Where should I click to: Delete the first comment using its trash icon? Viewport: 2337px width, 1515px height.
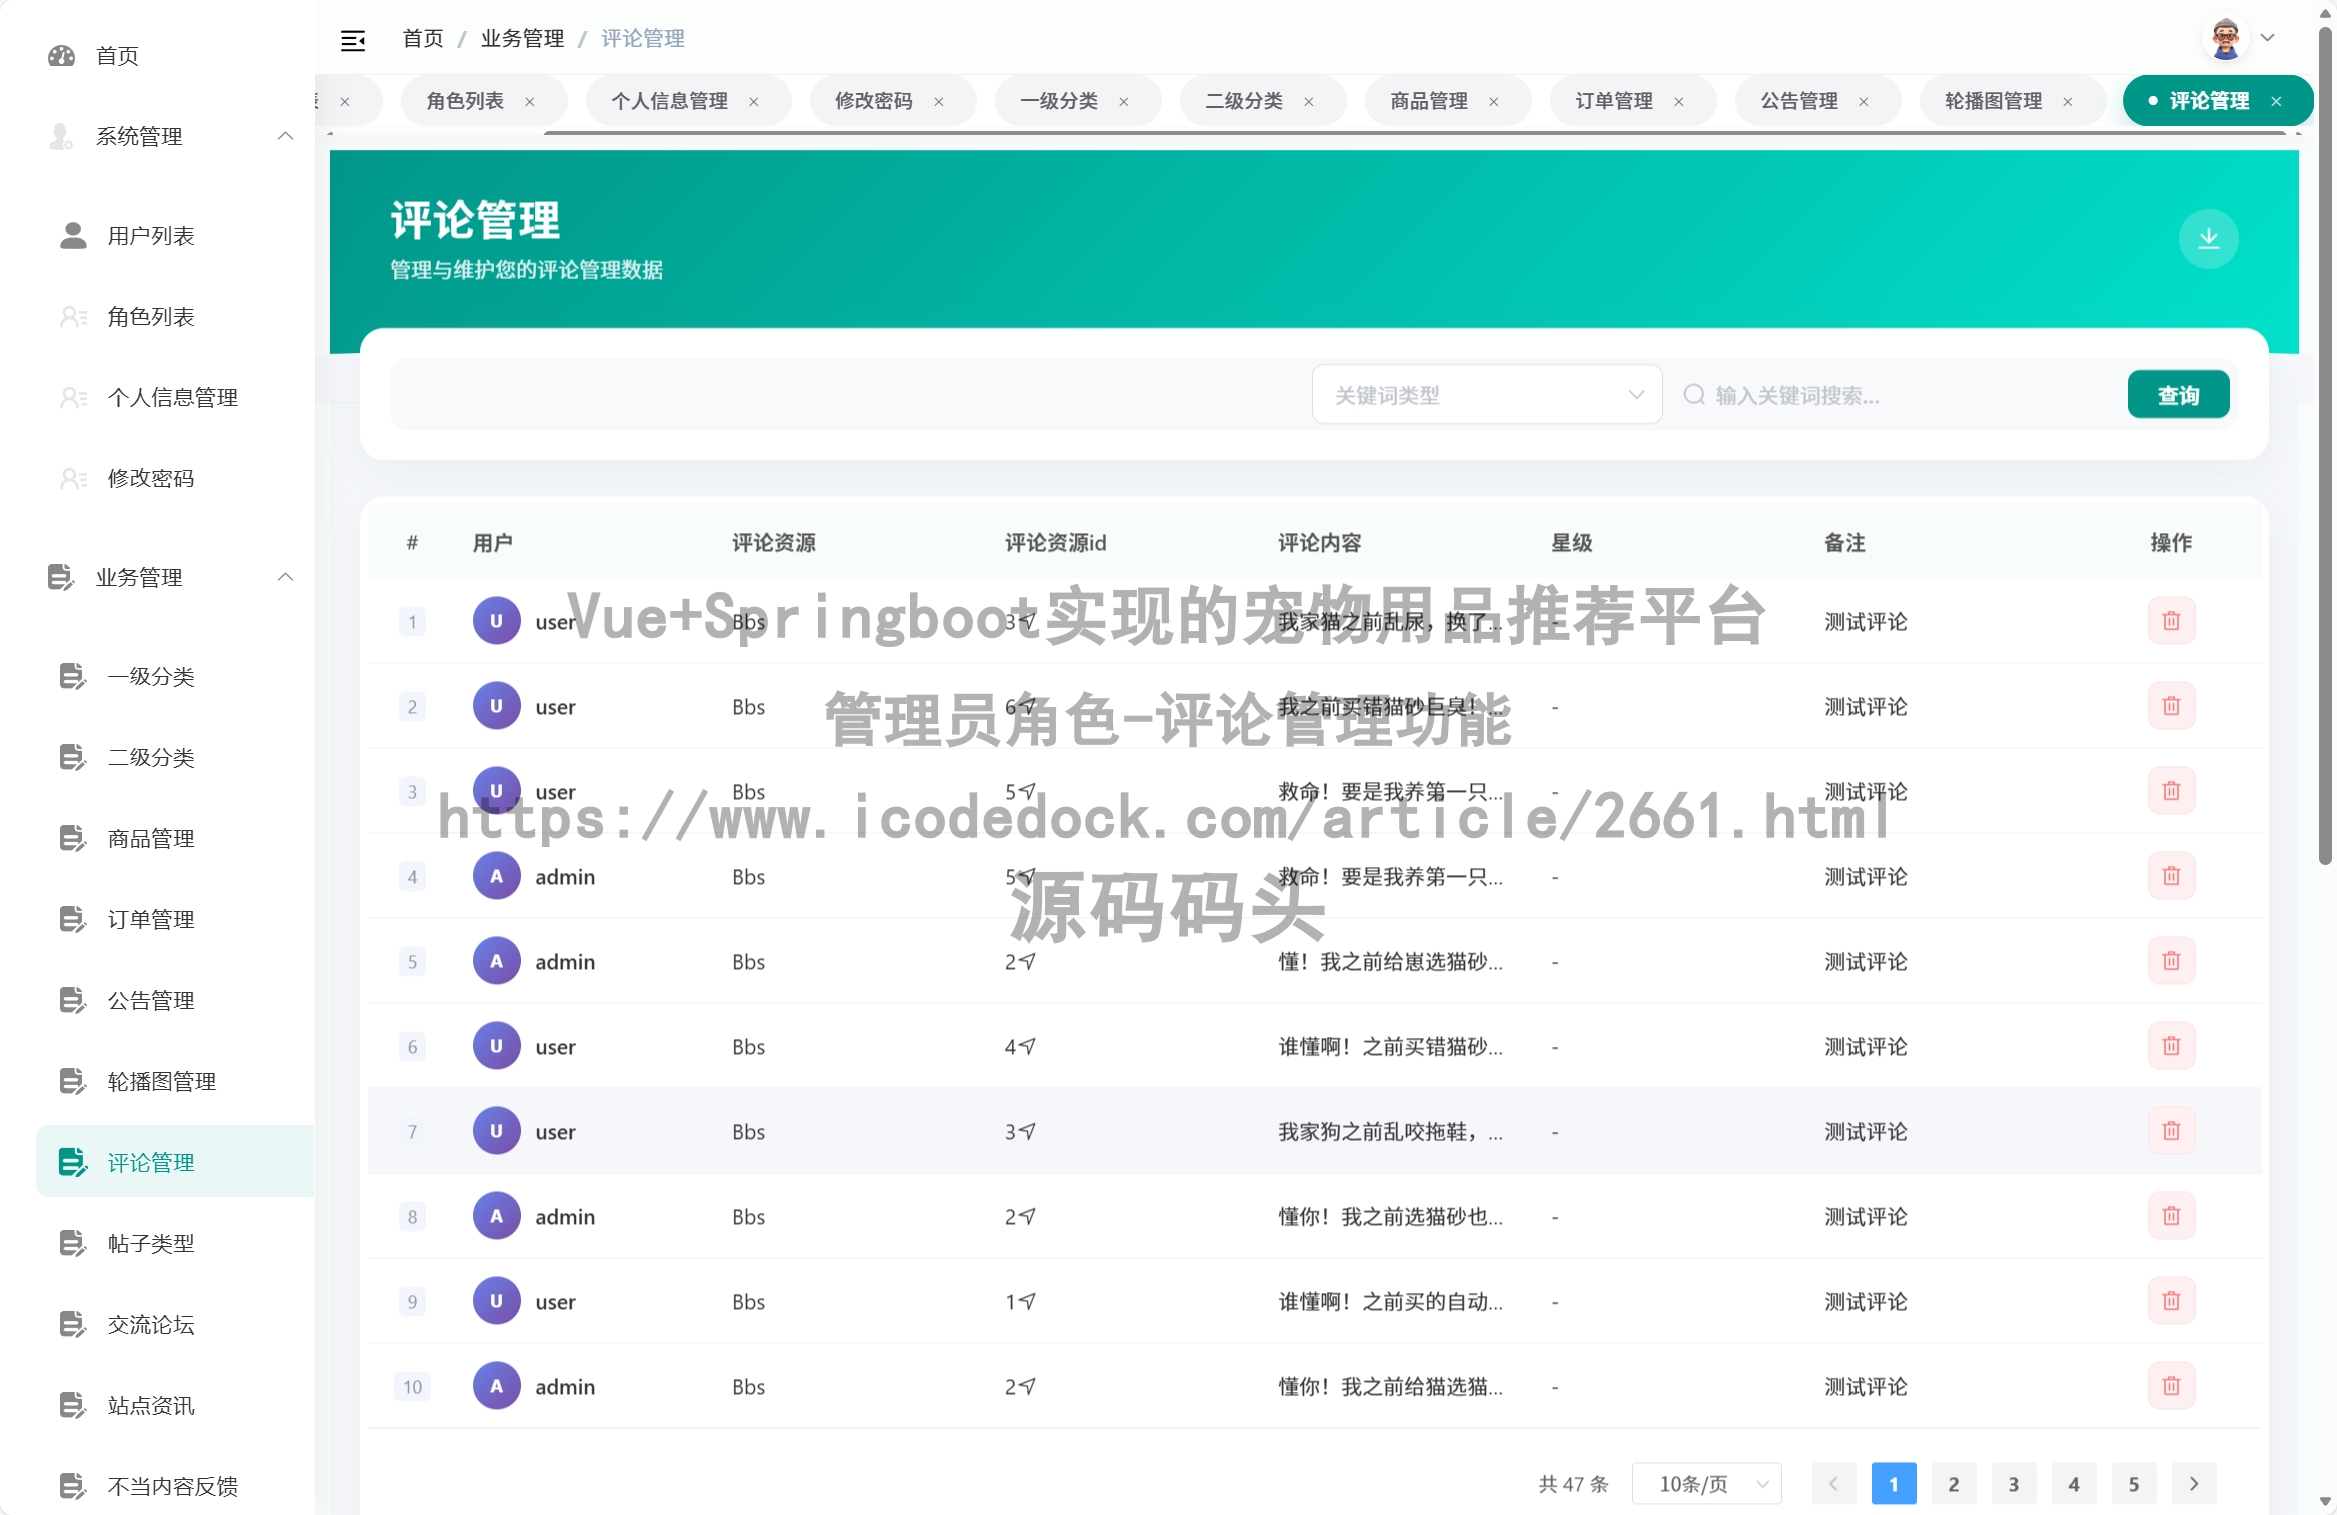pyautogui.click(x=2171, y=620)
